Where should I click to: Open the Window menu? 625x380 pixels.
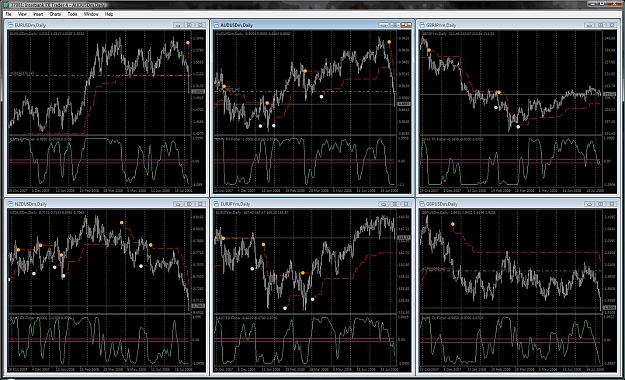pyautogui.click(x=91, y=14)
